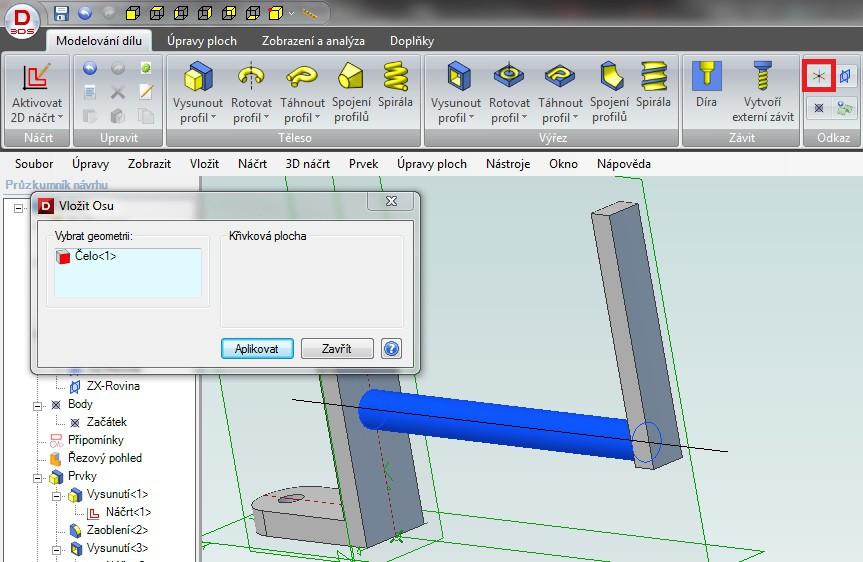
Task: Click the Vysunout profil cut icon in Výřez group
Action: (x=458, y=76)
